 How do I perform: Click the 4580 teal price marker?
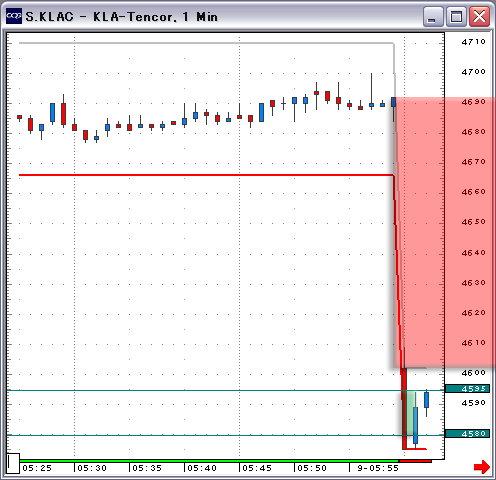click(467, 434)
